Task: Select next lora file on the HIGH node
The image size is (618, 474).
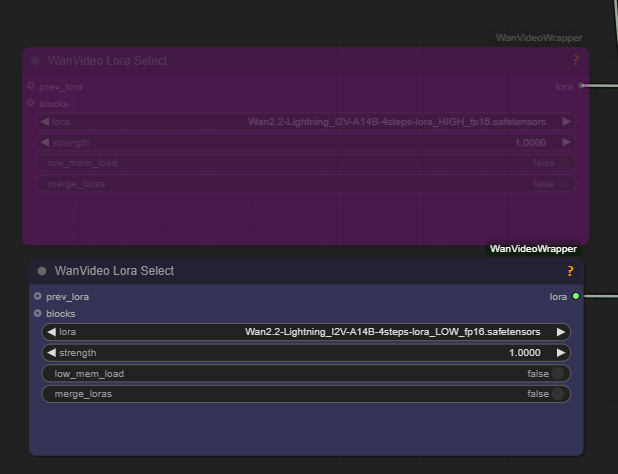Action: coord(566,122)
